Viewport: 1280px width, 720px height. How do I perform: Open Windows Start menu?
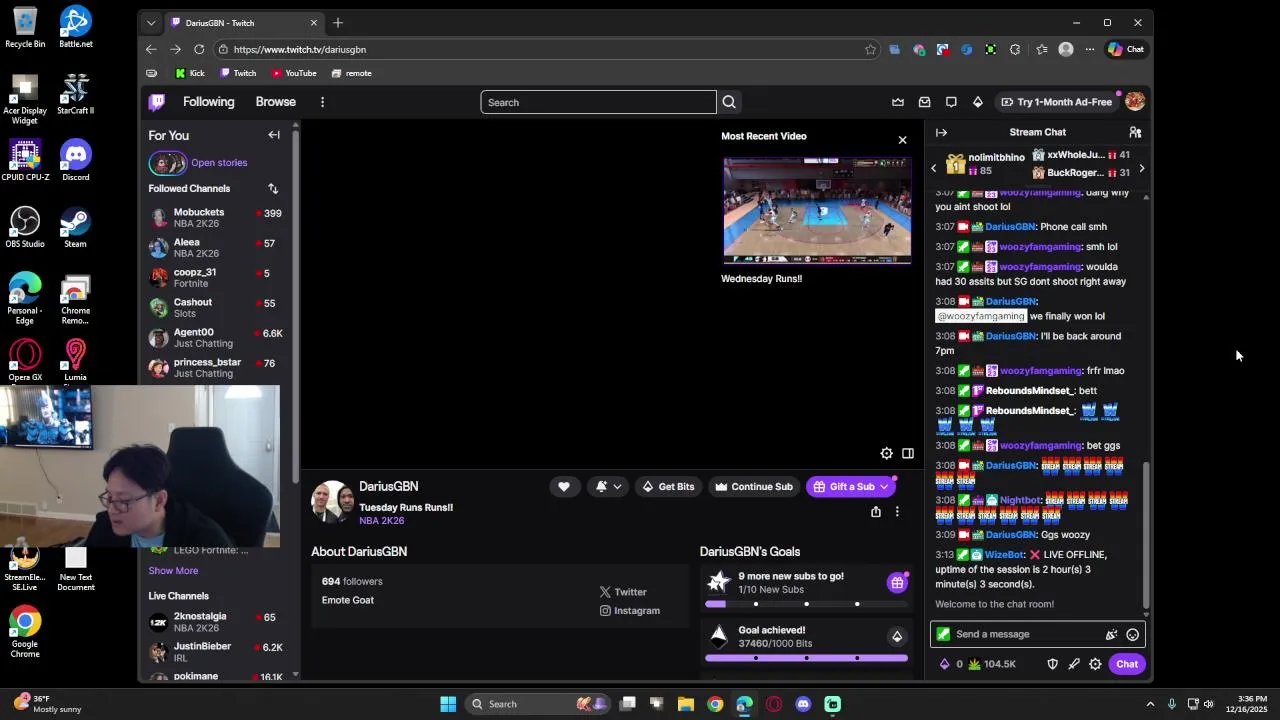tap(448, 704)
